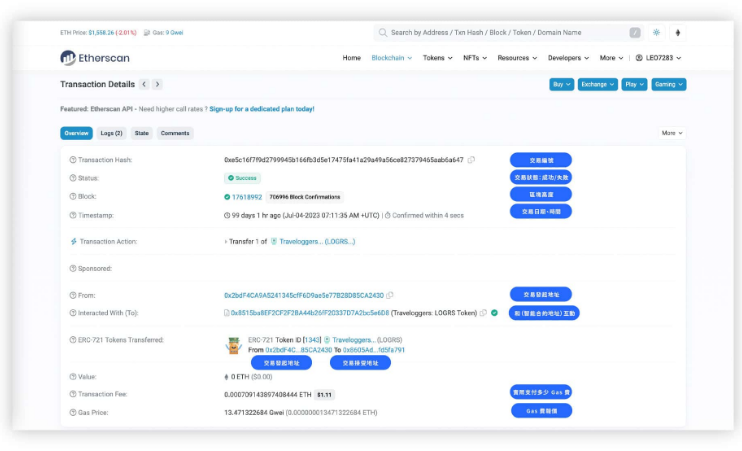Click the Etherscan logo
742x451 pixels.
(95, 58)
